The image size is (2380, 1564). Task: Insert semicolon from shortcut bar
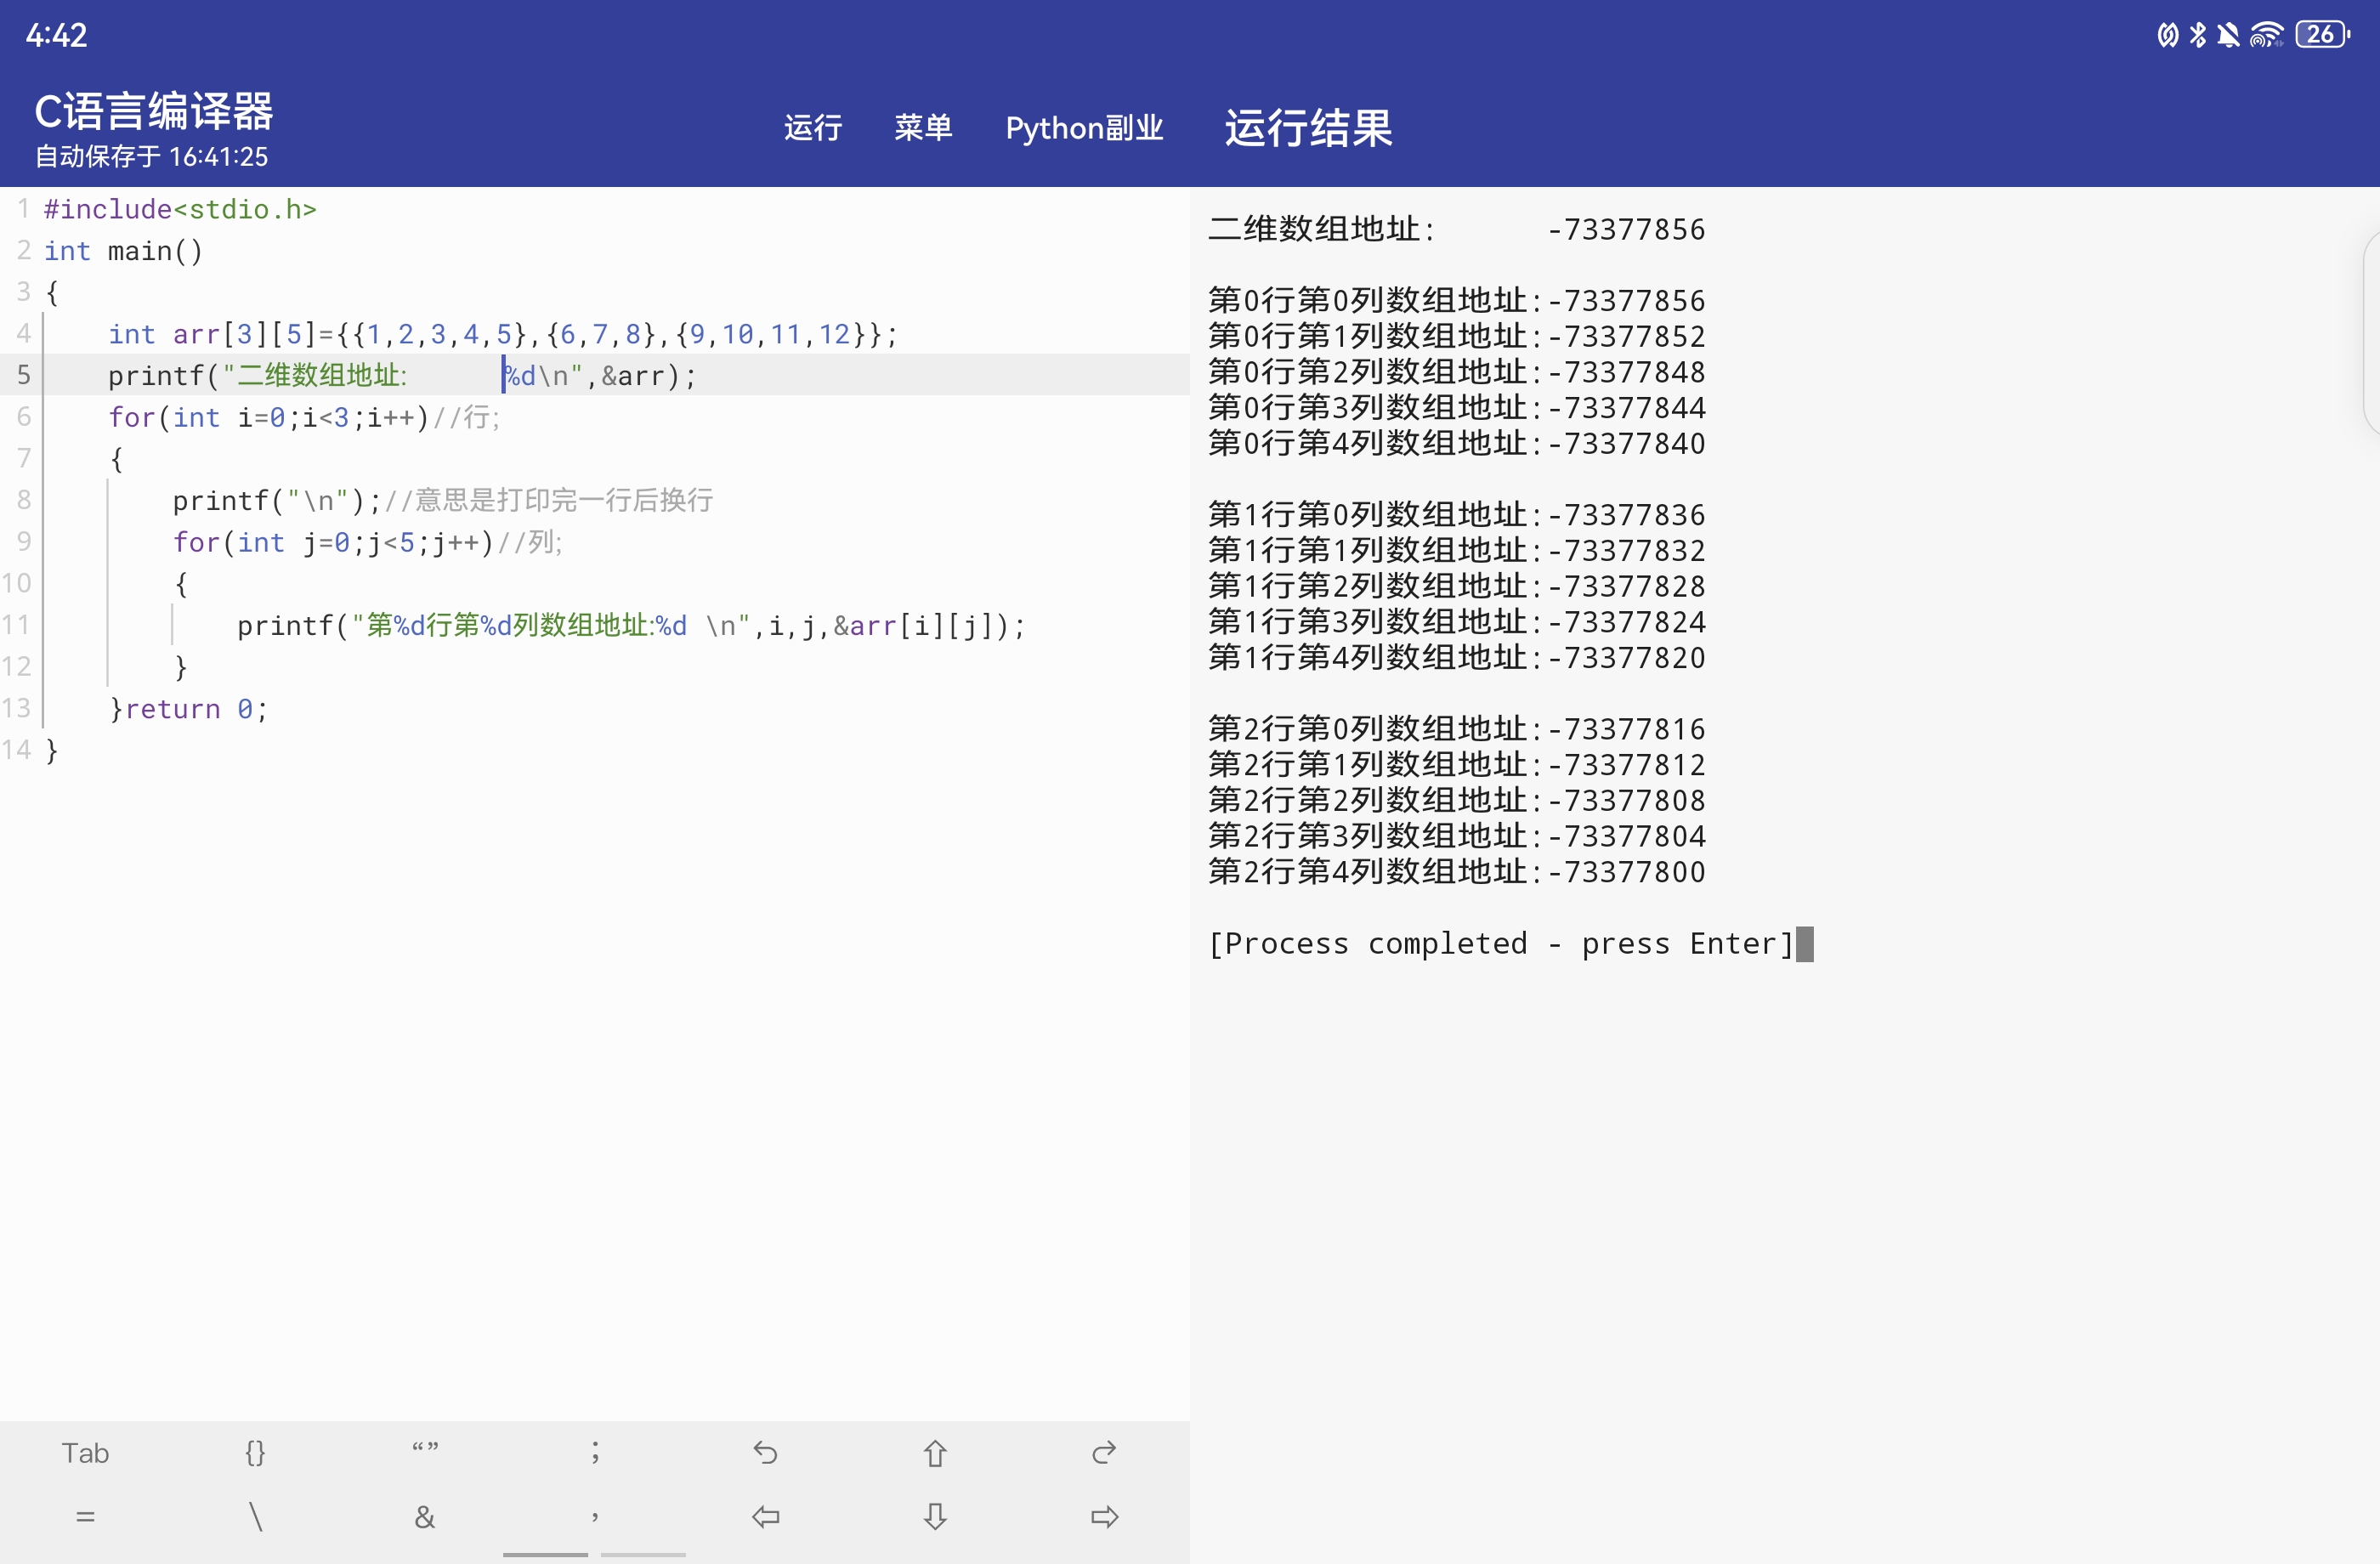(x=595, y=1452)
